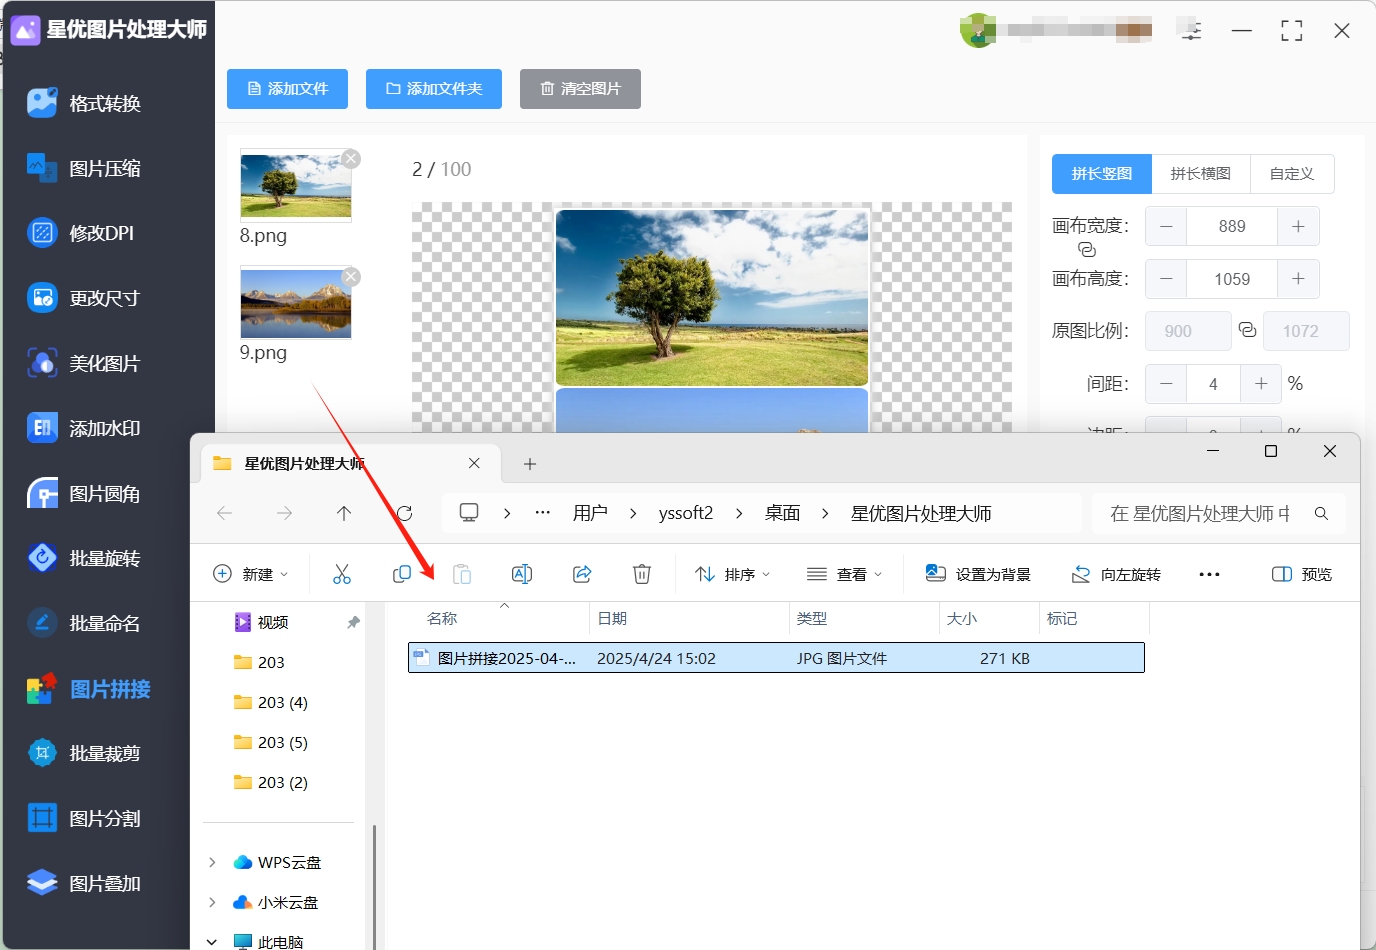Screen dimensions: 1376x950
Task: Open the more options ellipsis in Explorer toolbar
Action: (x=1209, y=574)
